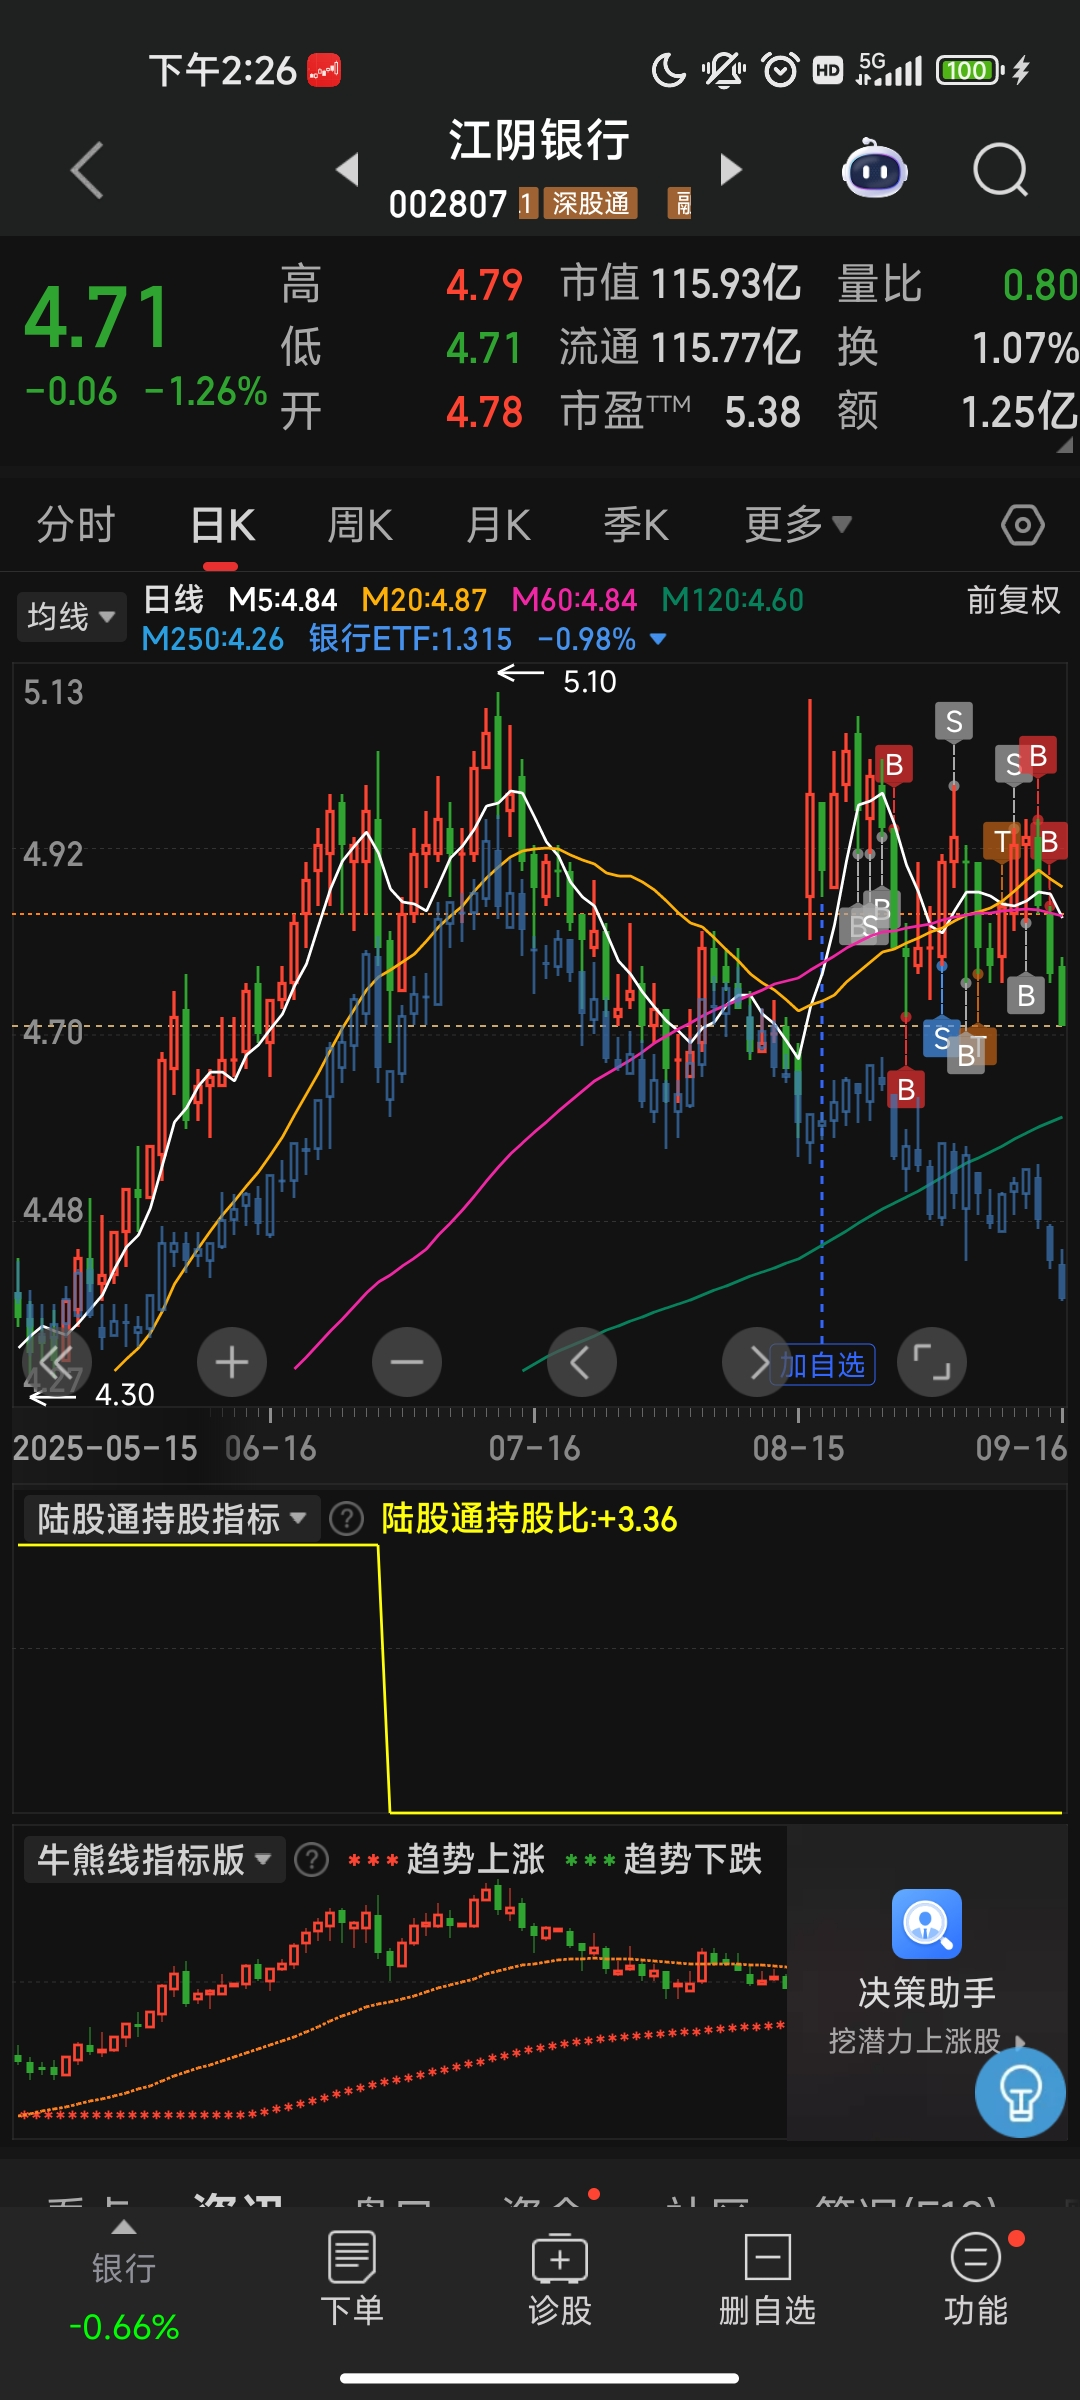Open chart settings hexagon icon
This screenshot has height=2400, width=1080.
click(x=1022, y=525)
